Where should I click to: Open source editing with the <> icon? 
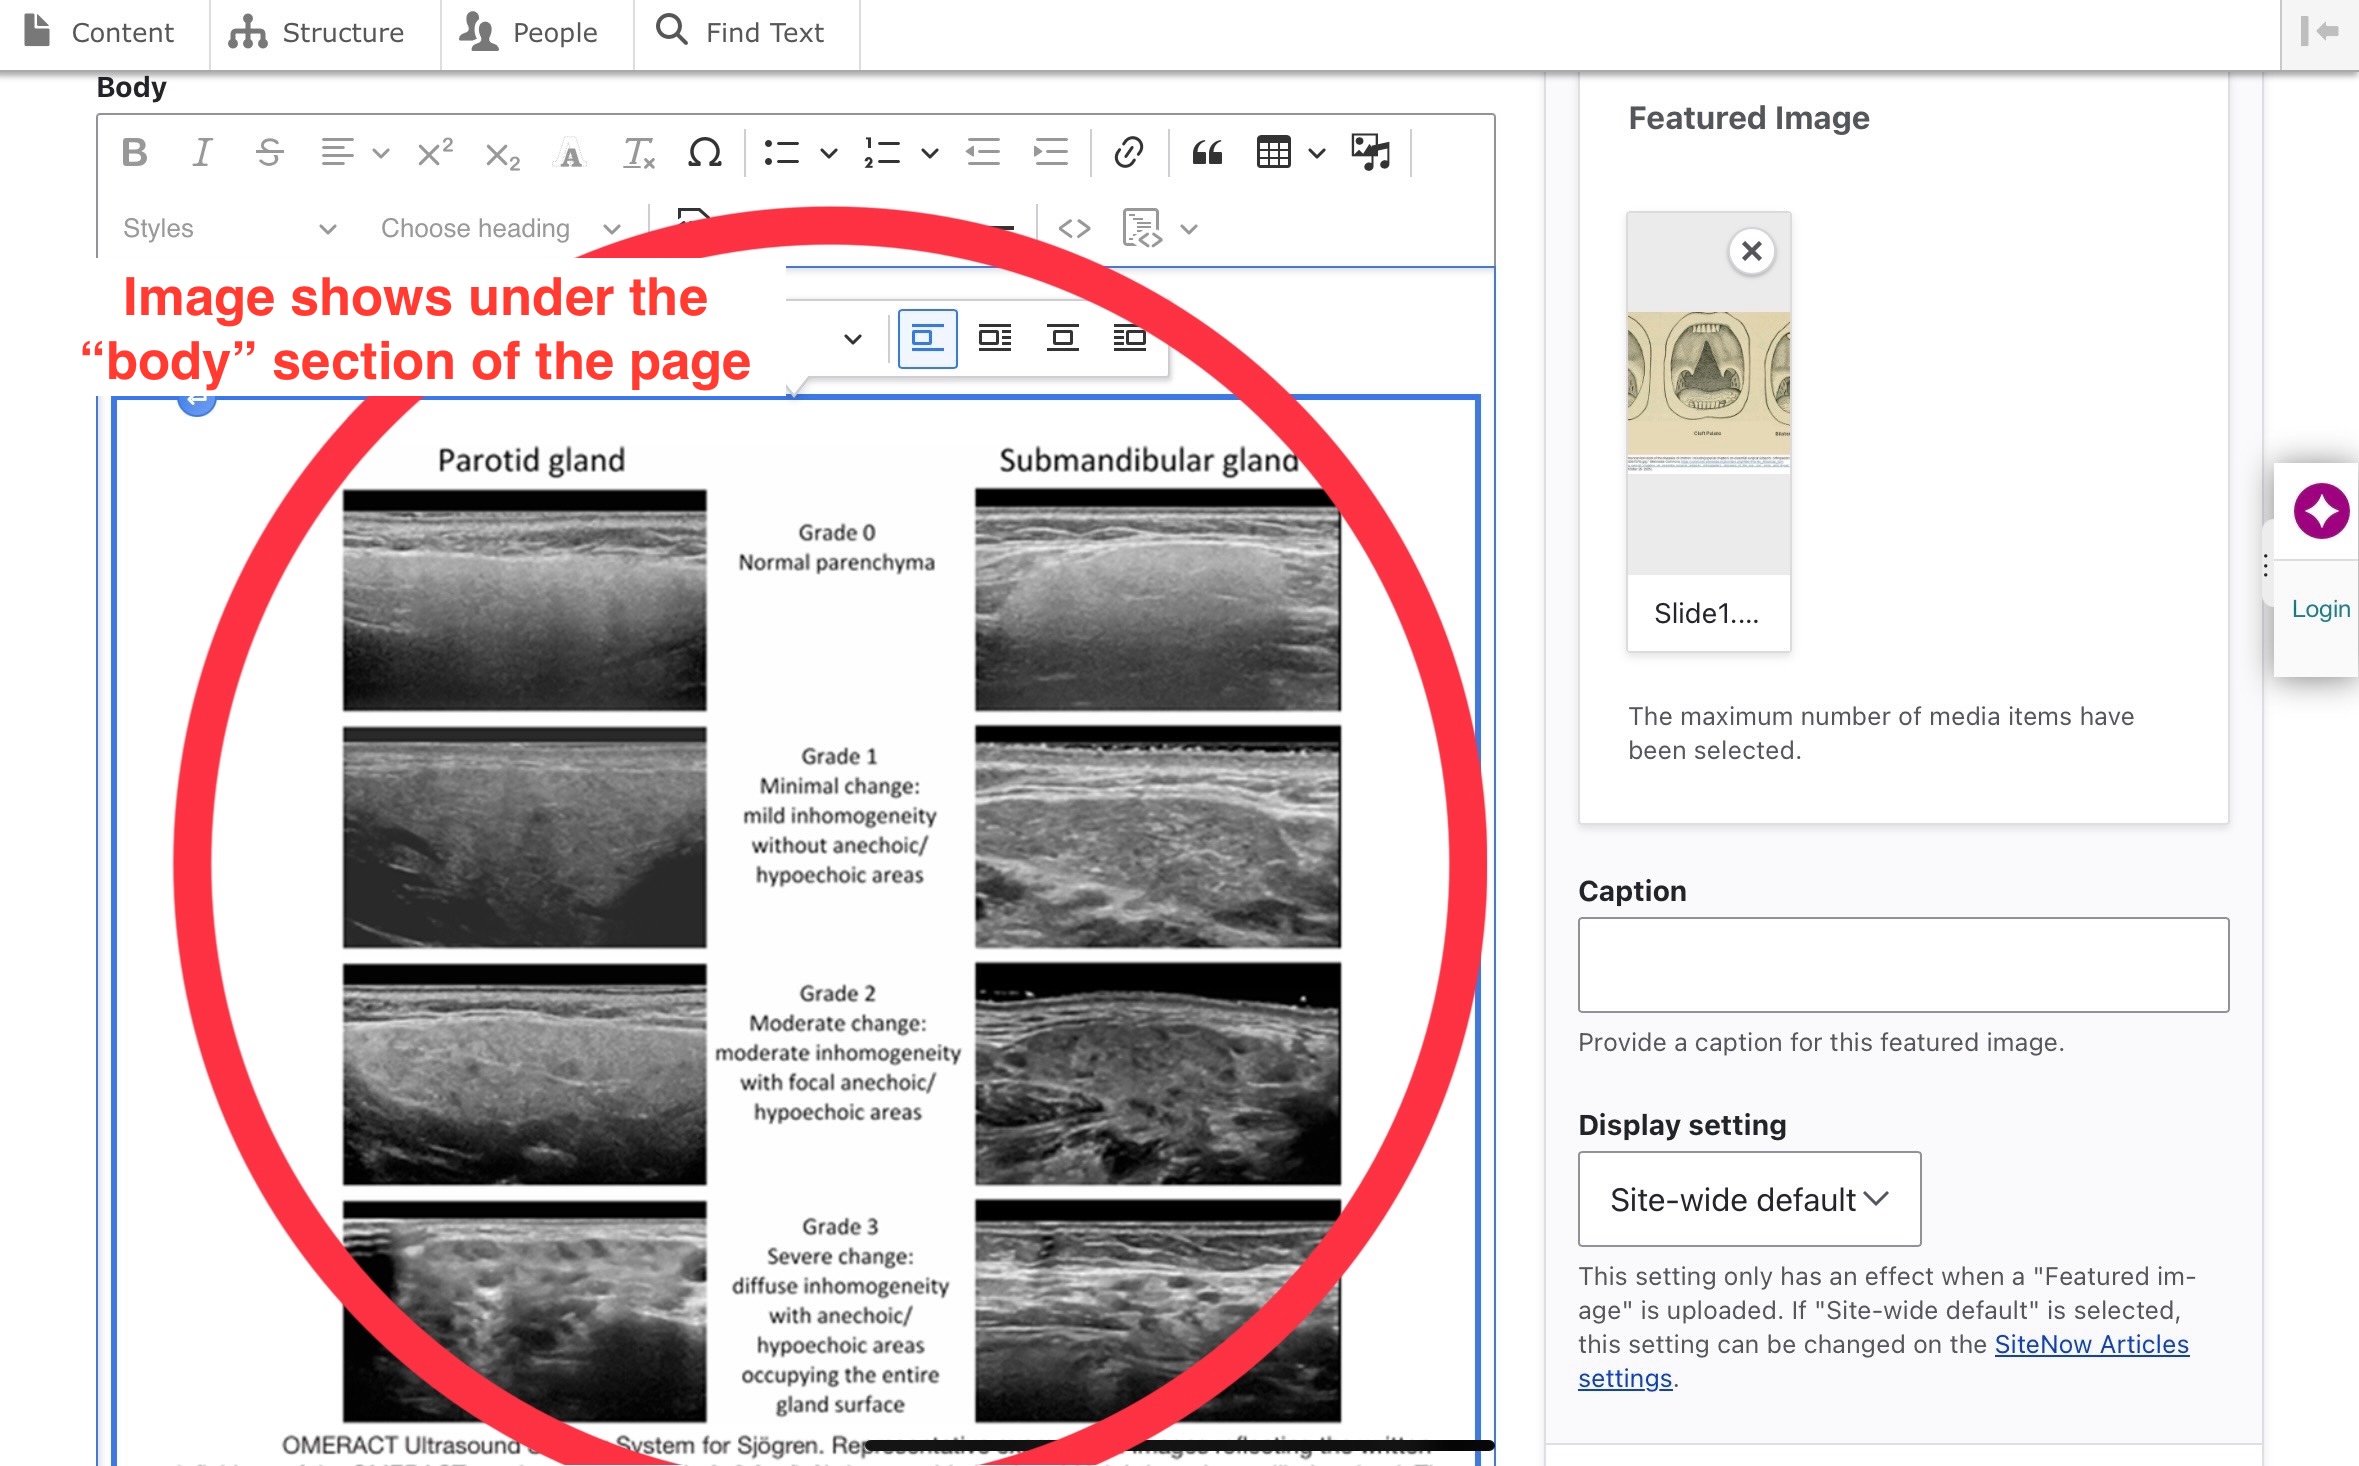[x=1077, y=228]
